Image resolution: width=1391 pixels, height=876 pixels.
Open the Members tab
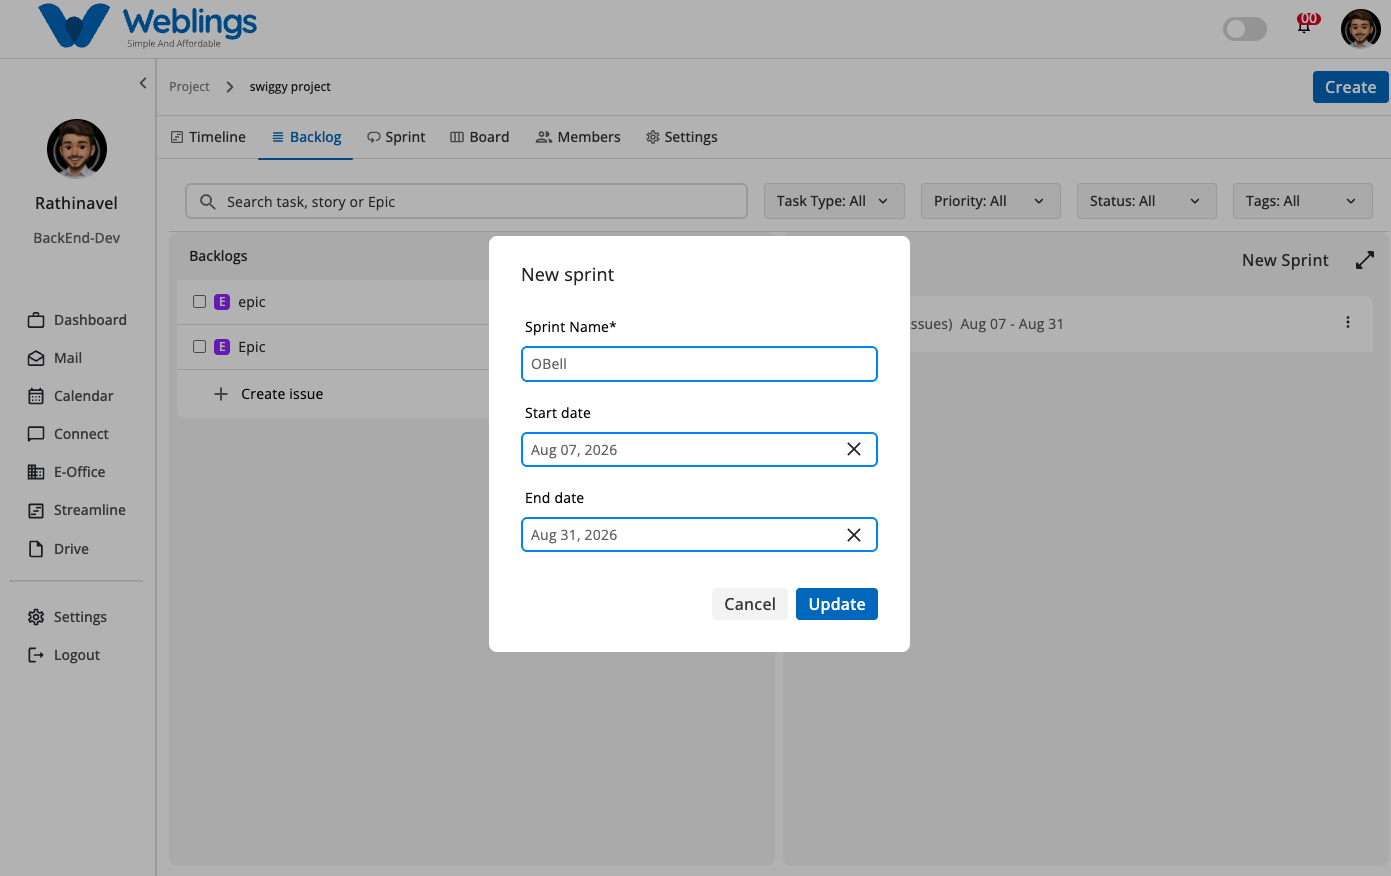pyautogui.click(x=578, y=137)
